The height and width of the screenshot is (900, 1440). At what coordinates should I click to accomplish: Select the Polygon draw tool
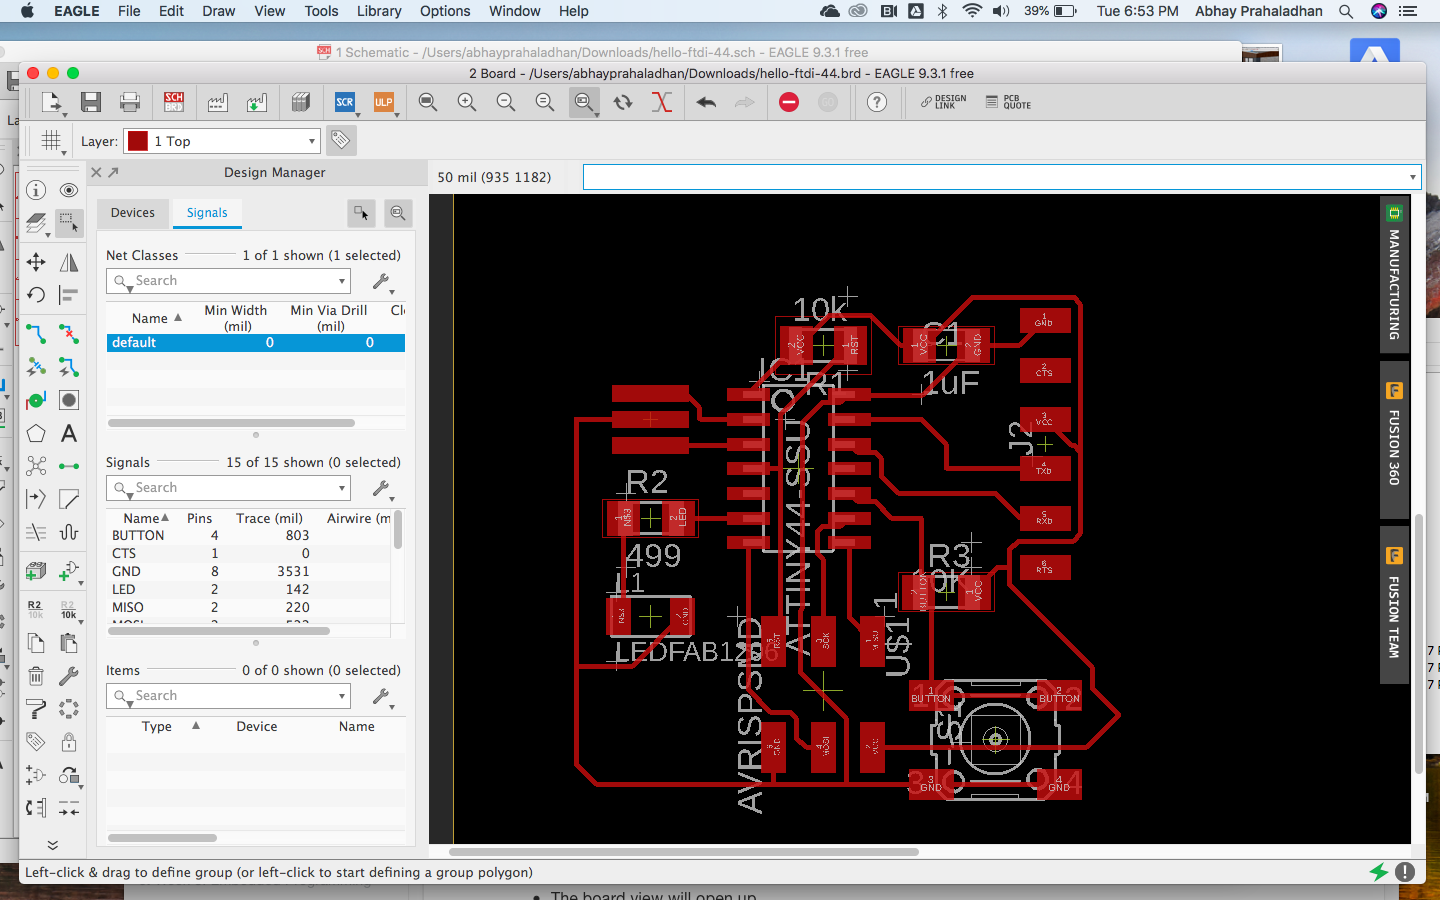point(36,433)
